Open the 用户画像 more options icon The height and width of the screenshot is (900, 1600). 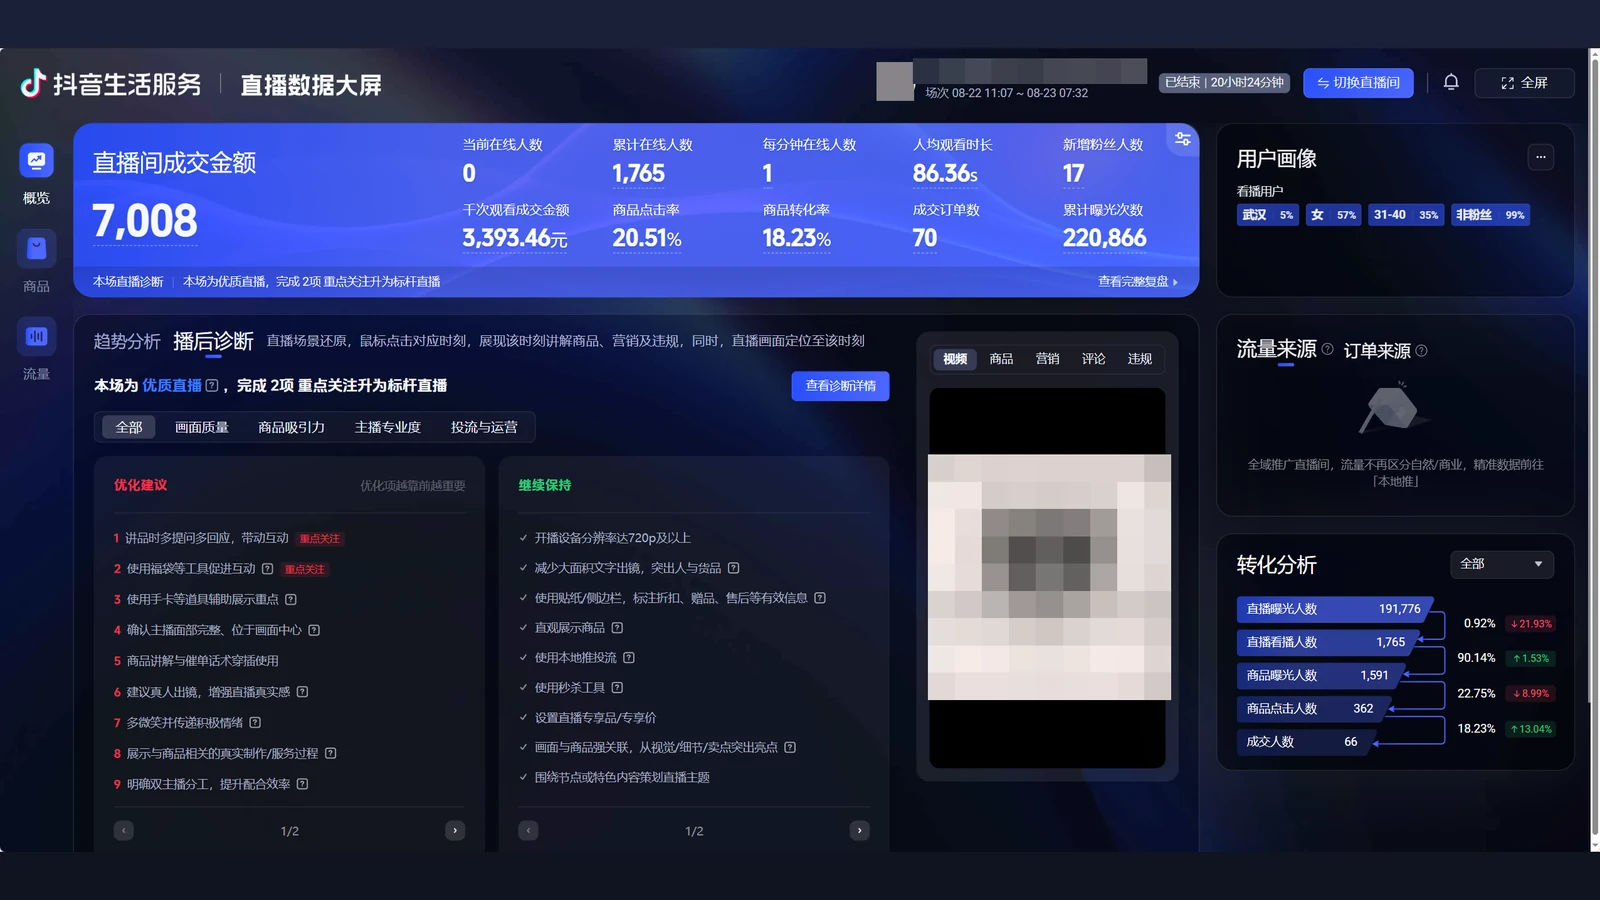[x=1541, y=157]
